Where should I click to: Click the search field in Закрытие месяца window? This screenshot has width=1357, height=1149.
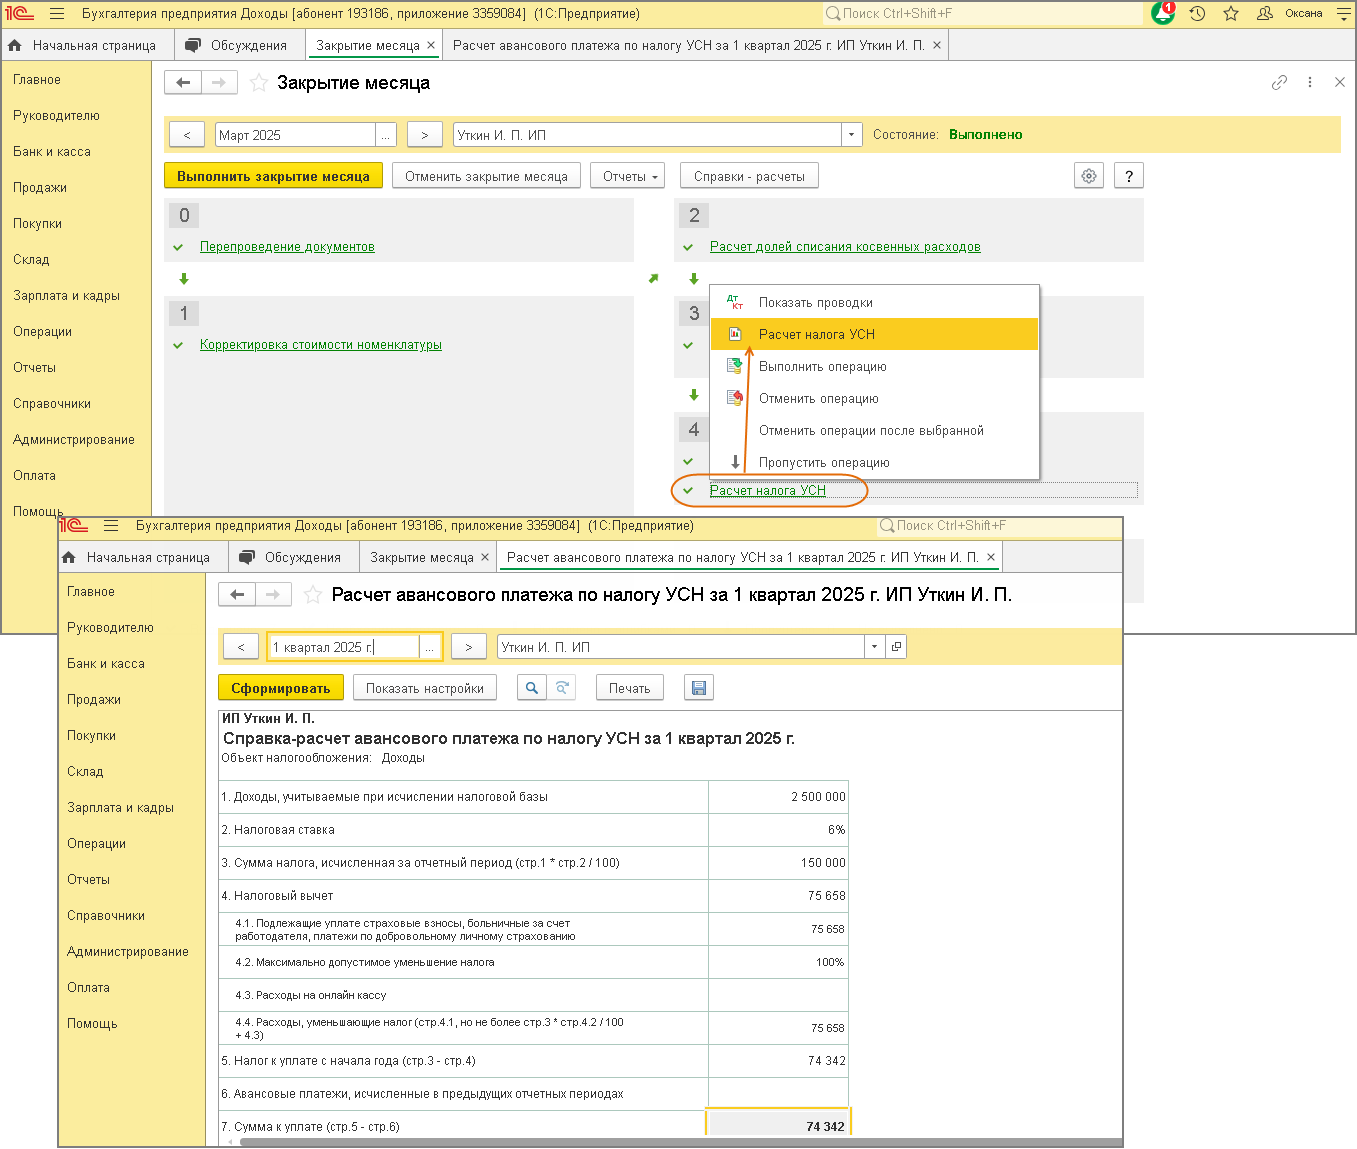tap(982, 14)
